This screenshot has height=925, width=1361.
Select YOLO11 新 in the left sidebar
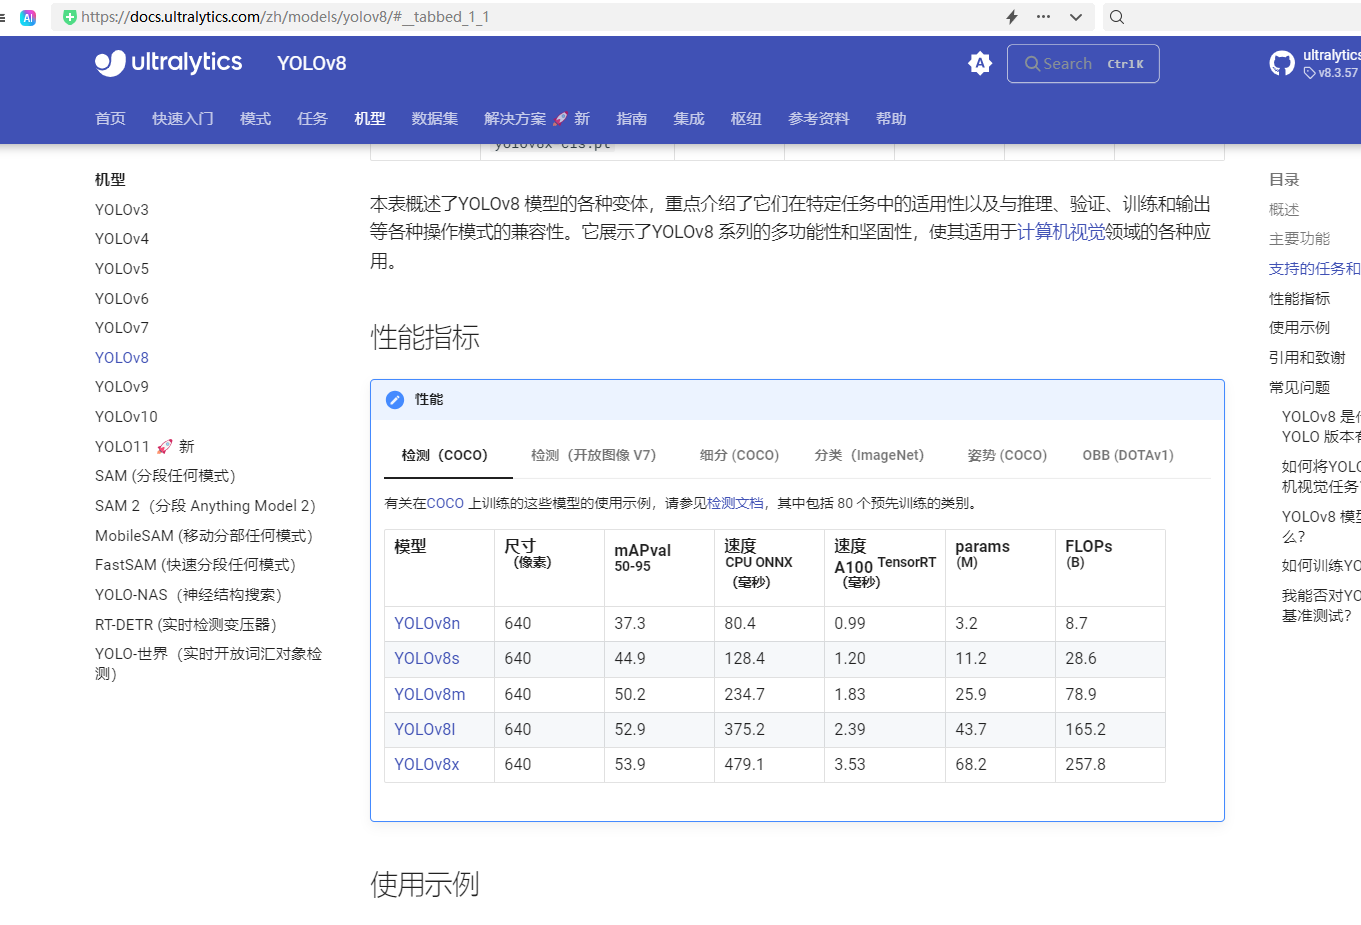145,447
